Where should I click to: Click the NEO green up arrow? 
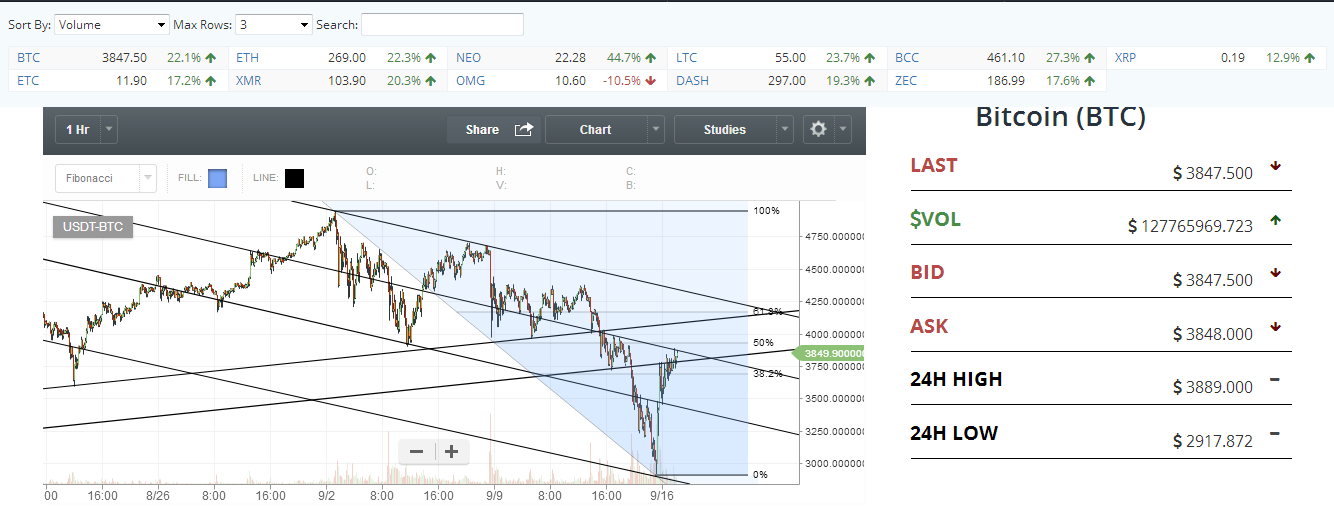[650, 58]
